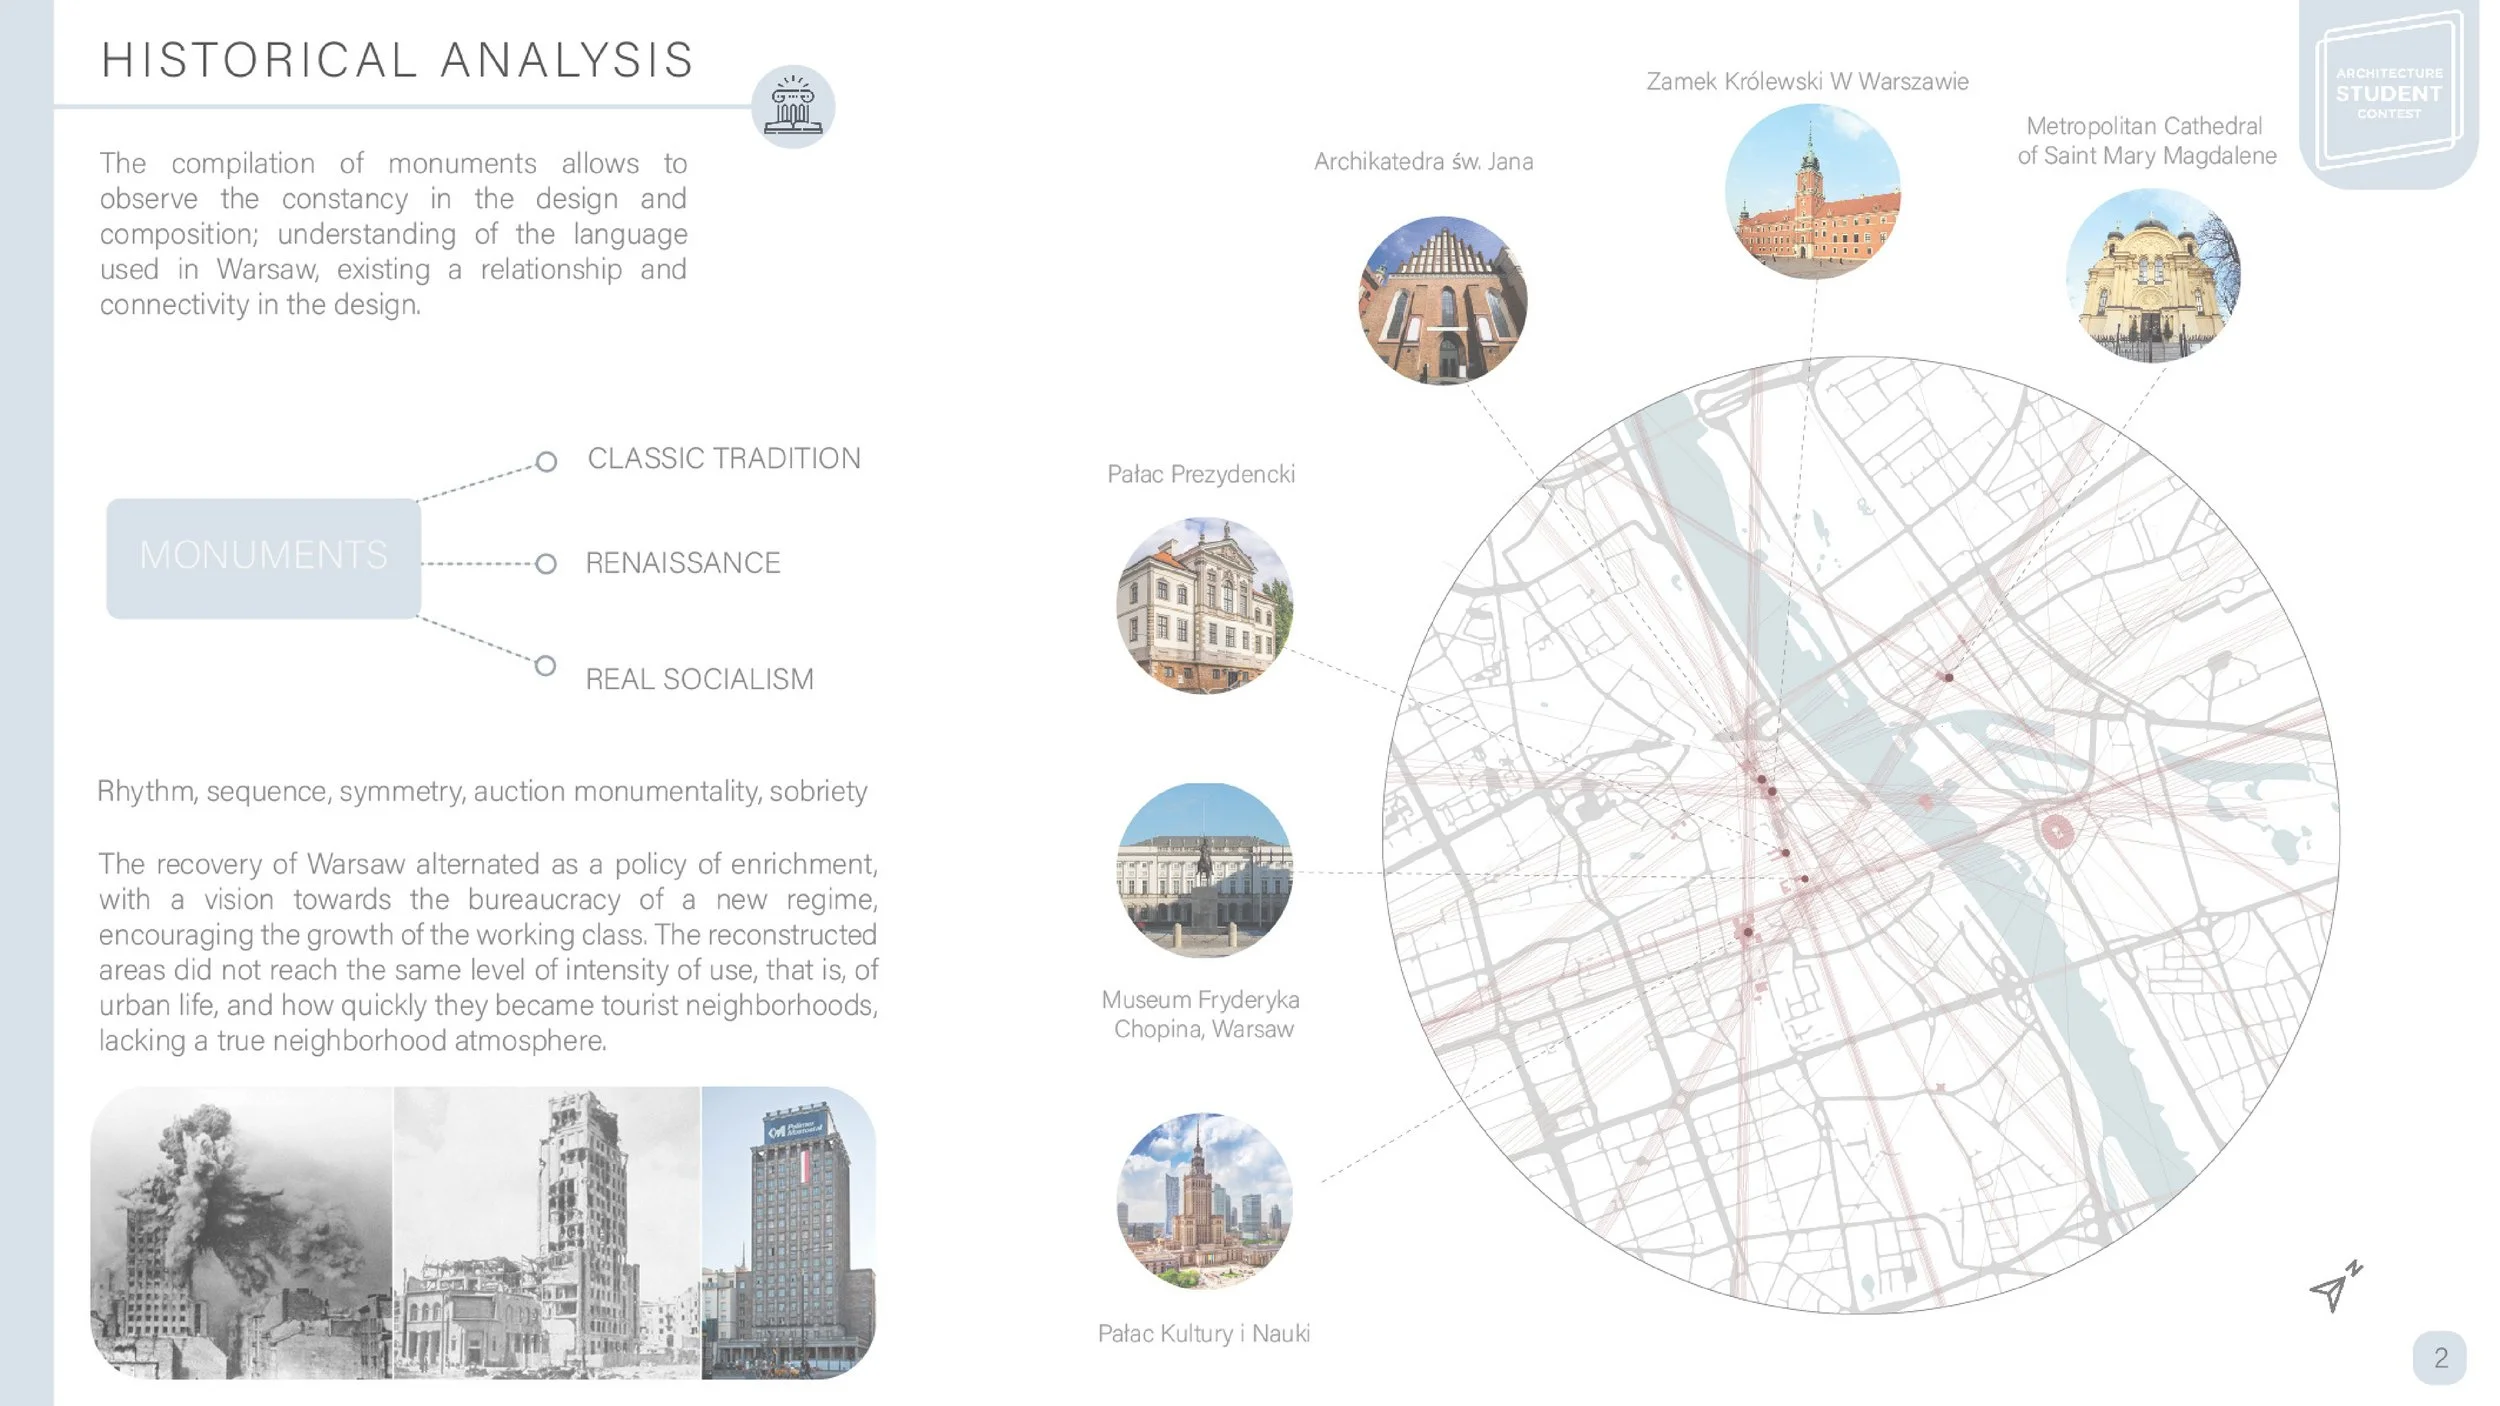Screen dimensions: 2500x1406
Task: Click the RENAISSANCE label
Action: [x=682, y=563]
